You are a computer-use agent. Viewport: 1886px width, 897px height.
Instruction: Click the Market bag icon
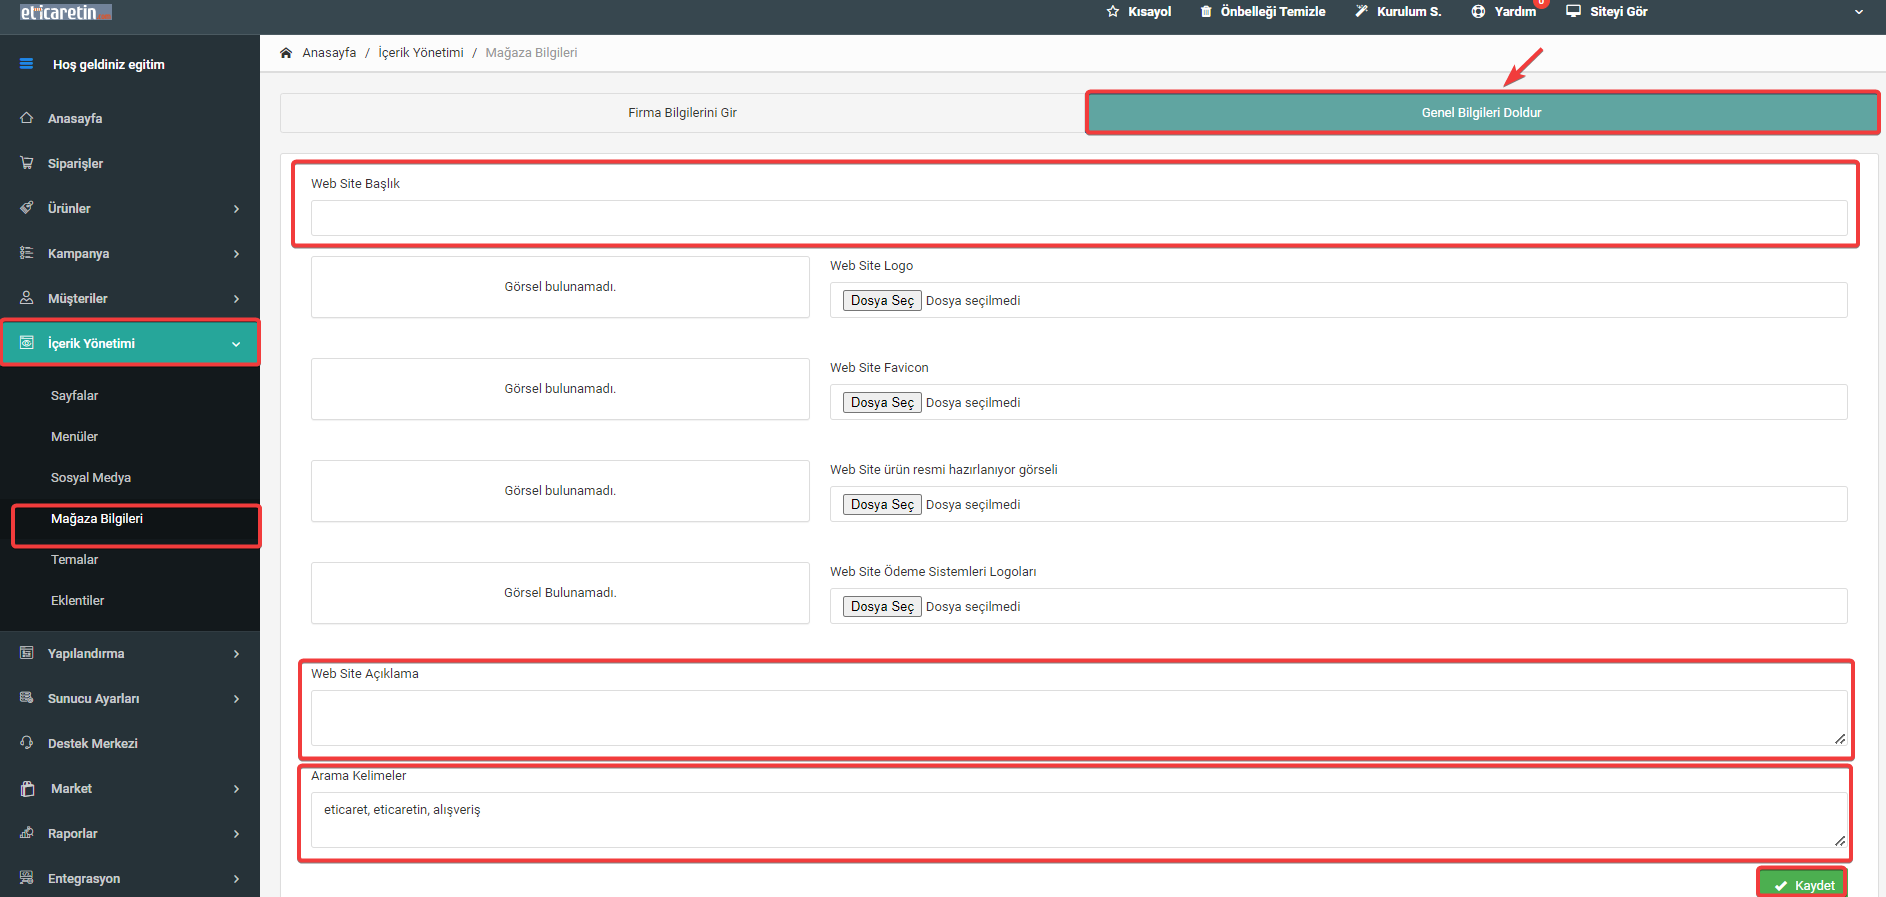[28, 788]
